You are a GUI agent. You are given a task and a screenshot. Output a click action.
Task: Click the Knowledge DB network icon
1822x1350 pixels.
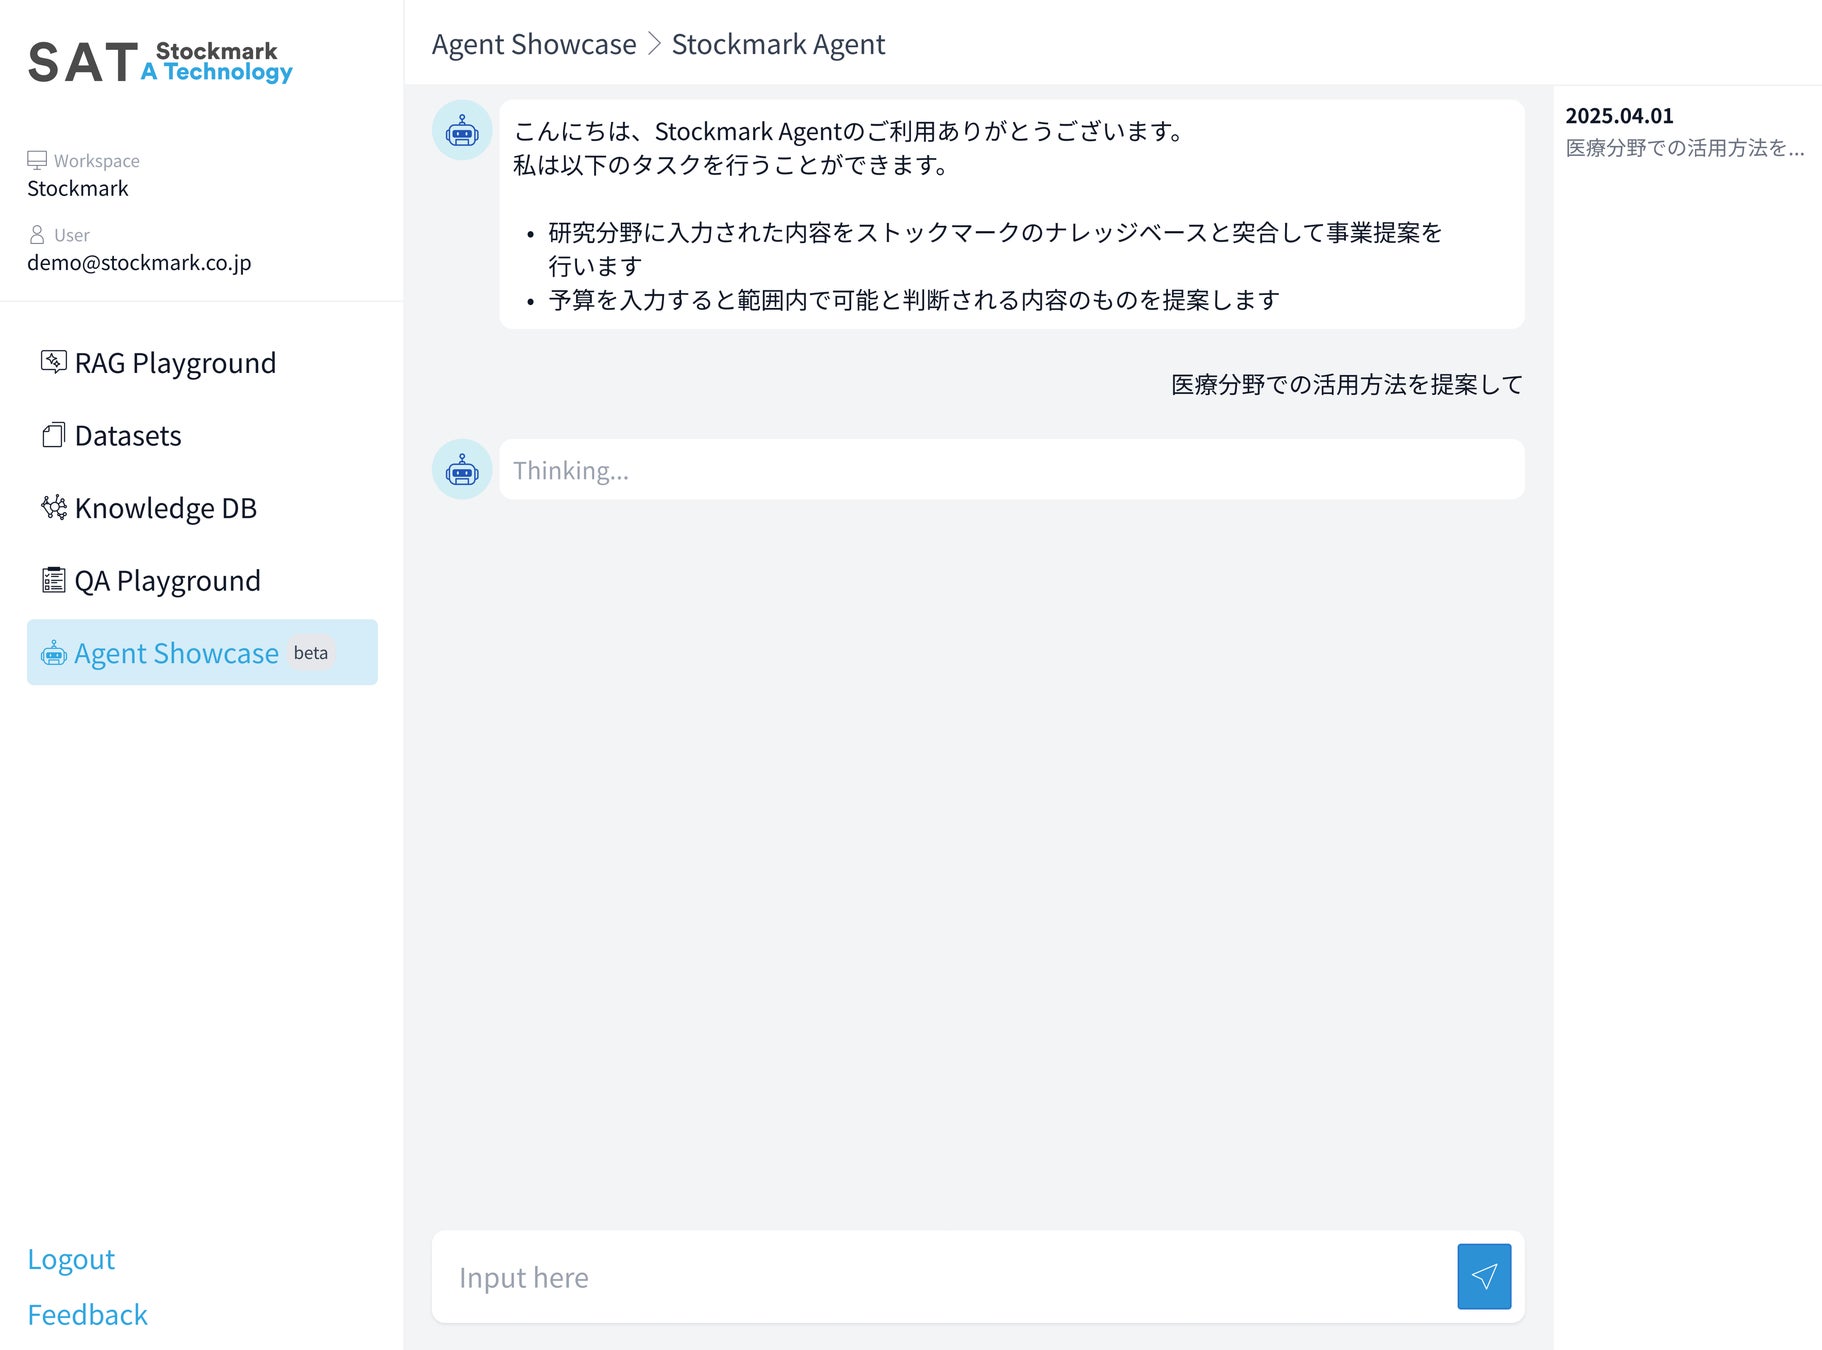(54, 508)
